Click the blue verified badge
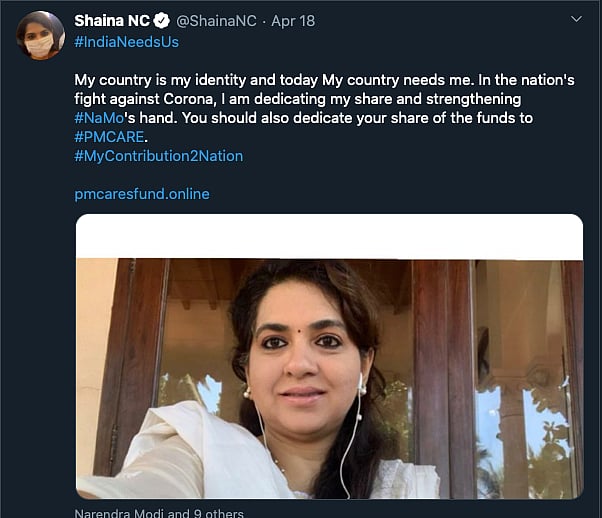This screenshot has height=518, width=602. 161,21
